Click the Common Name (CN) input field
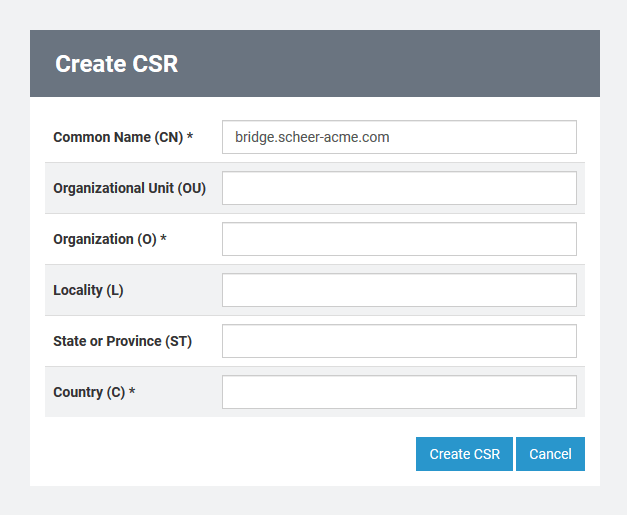This screenshot has height=515, width=627. coord(399,137)
